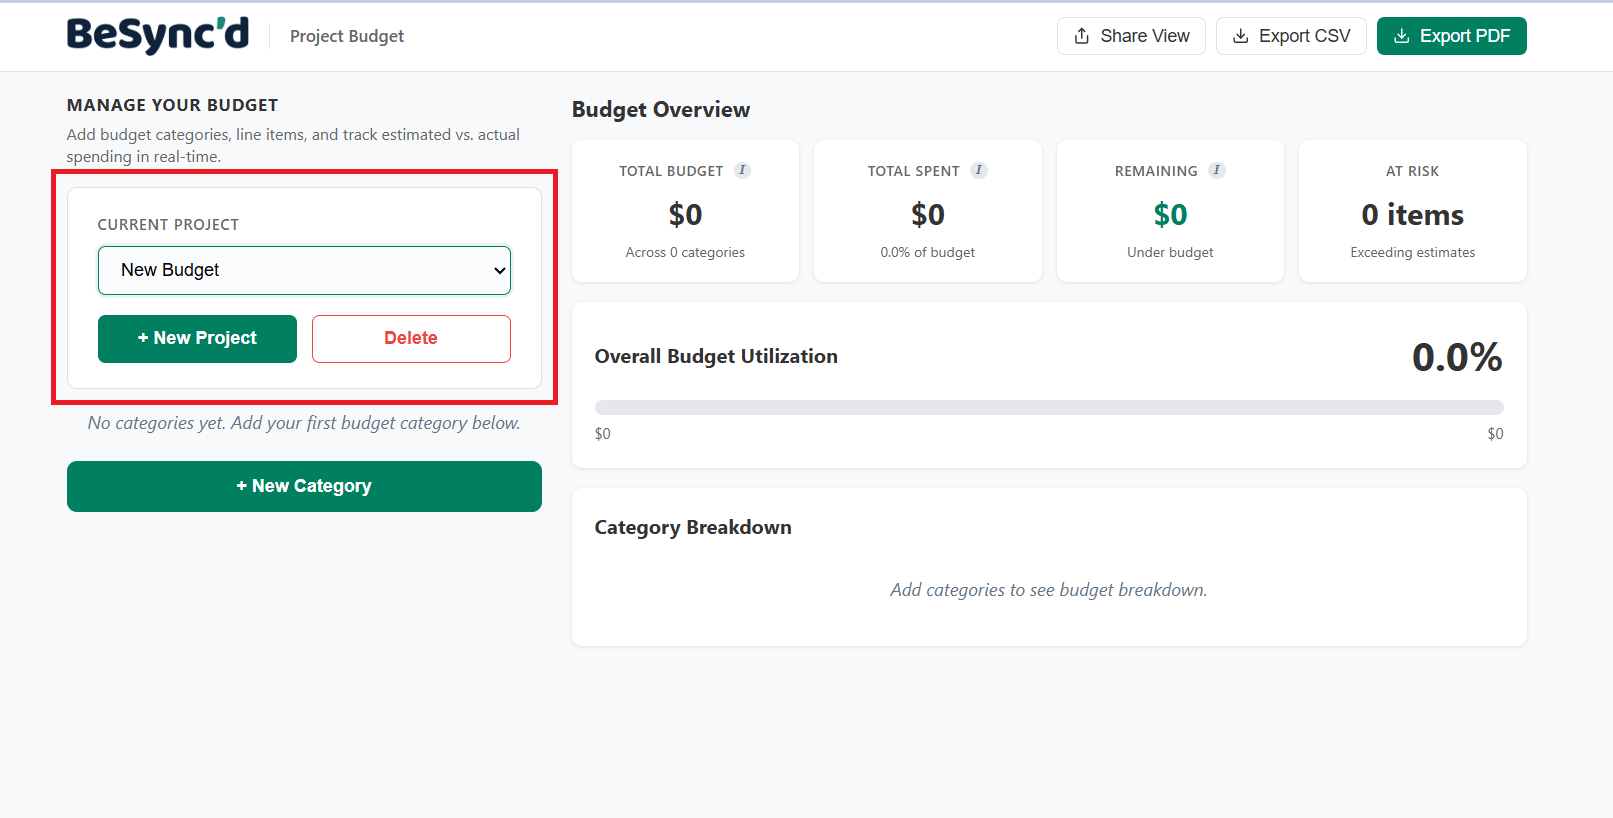Click the At Risk card showing 0 items
Image resolution: width=1613 pixels, height=818 pixels.
point(1412,211)
